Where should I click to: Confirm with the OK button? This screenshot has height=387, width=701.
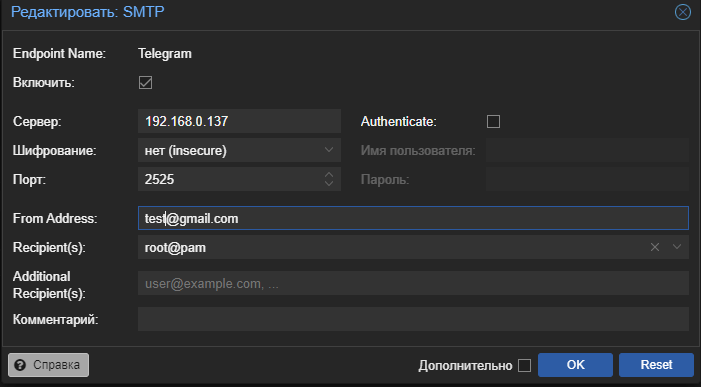[575, 365]
